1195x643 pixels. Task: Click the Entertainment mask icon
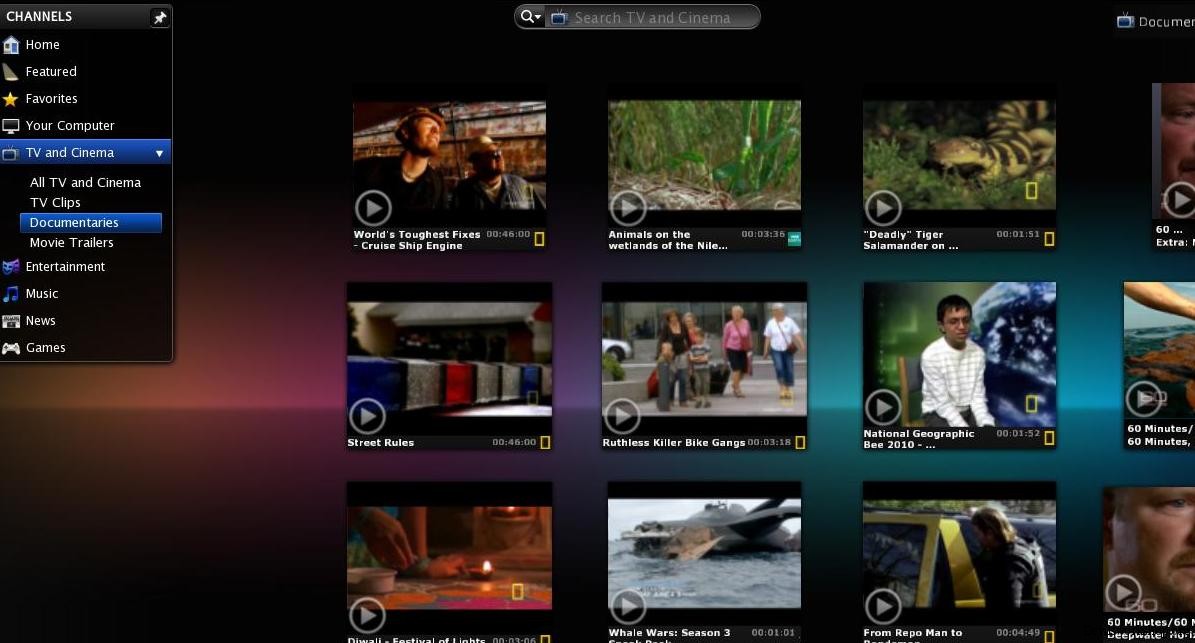tap(11, 267)
